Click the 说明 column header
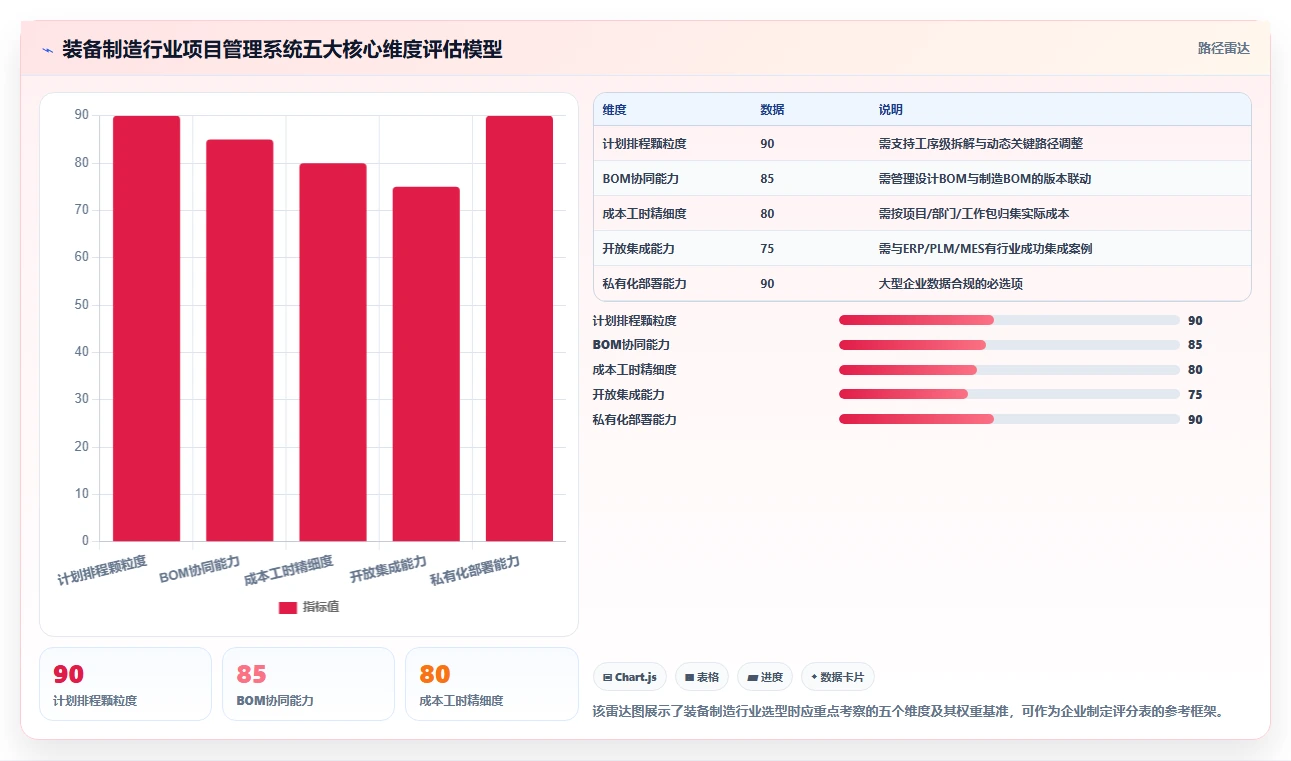The width and height of the screenshot is (1291, 761). 890,110
